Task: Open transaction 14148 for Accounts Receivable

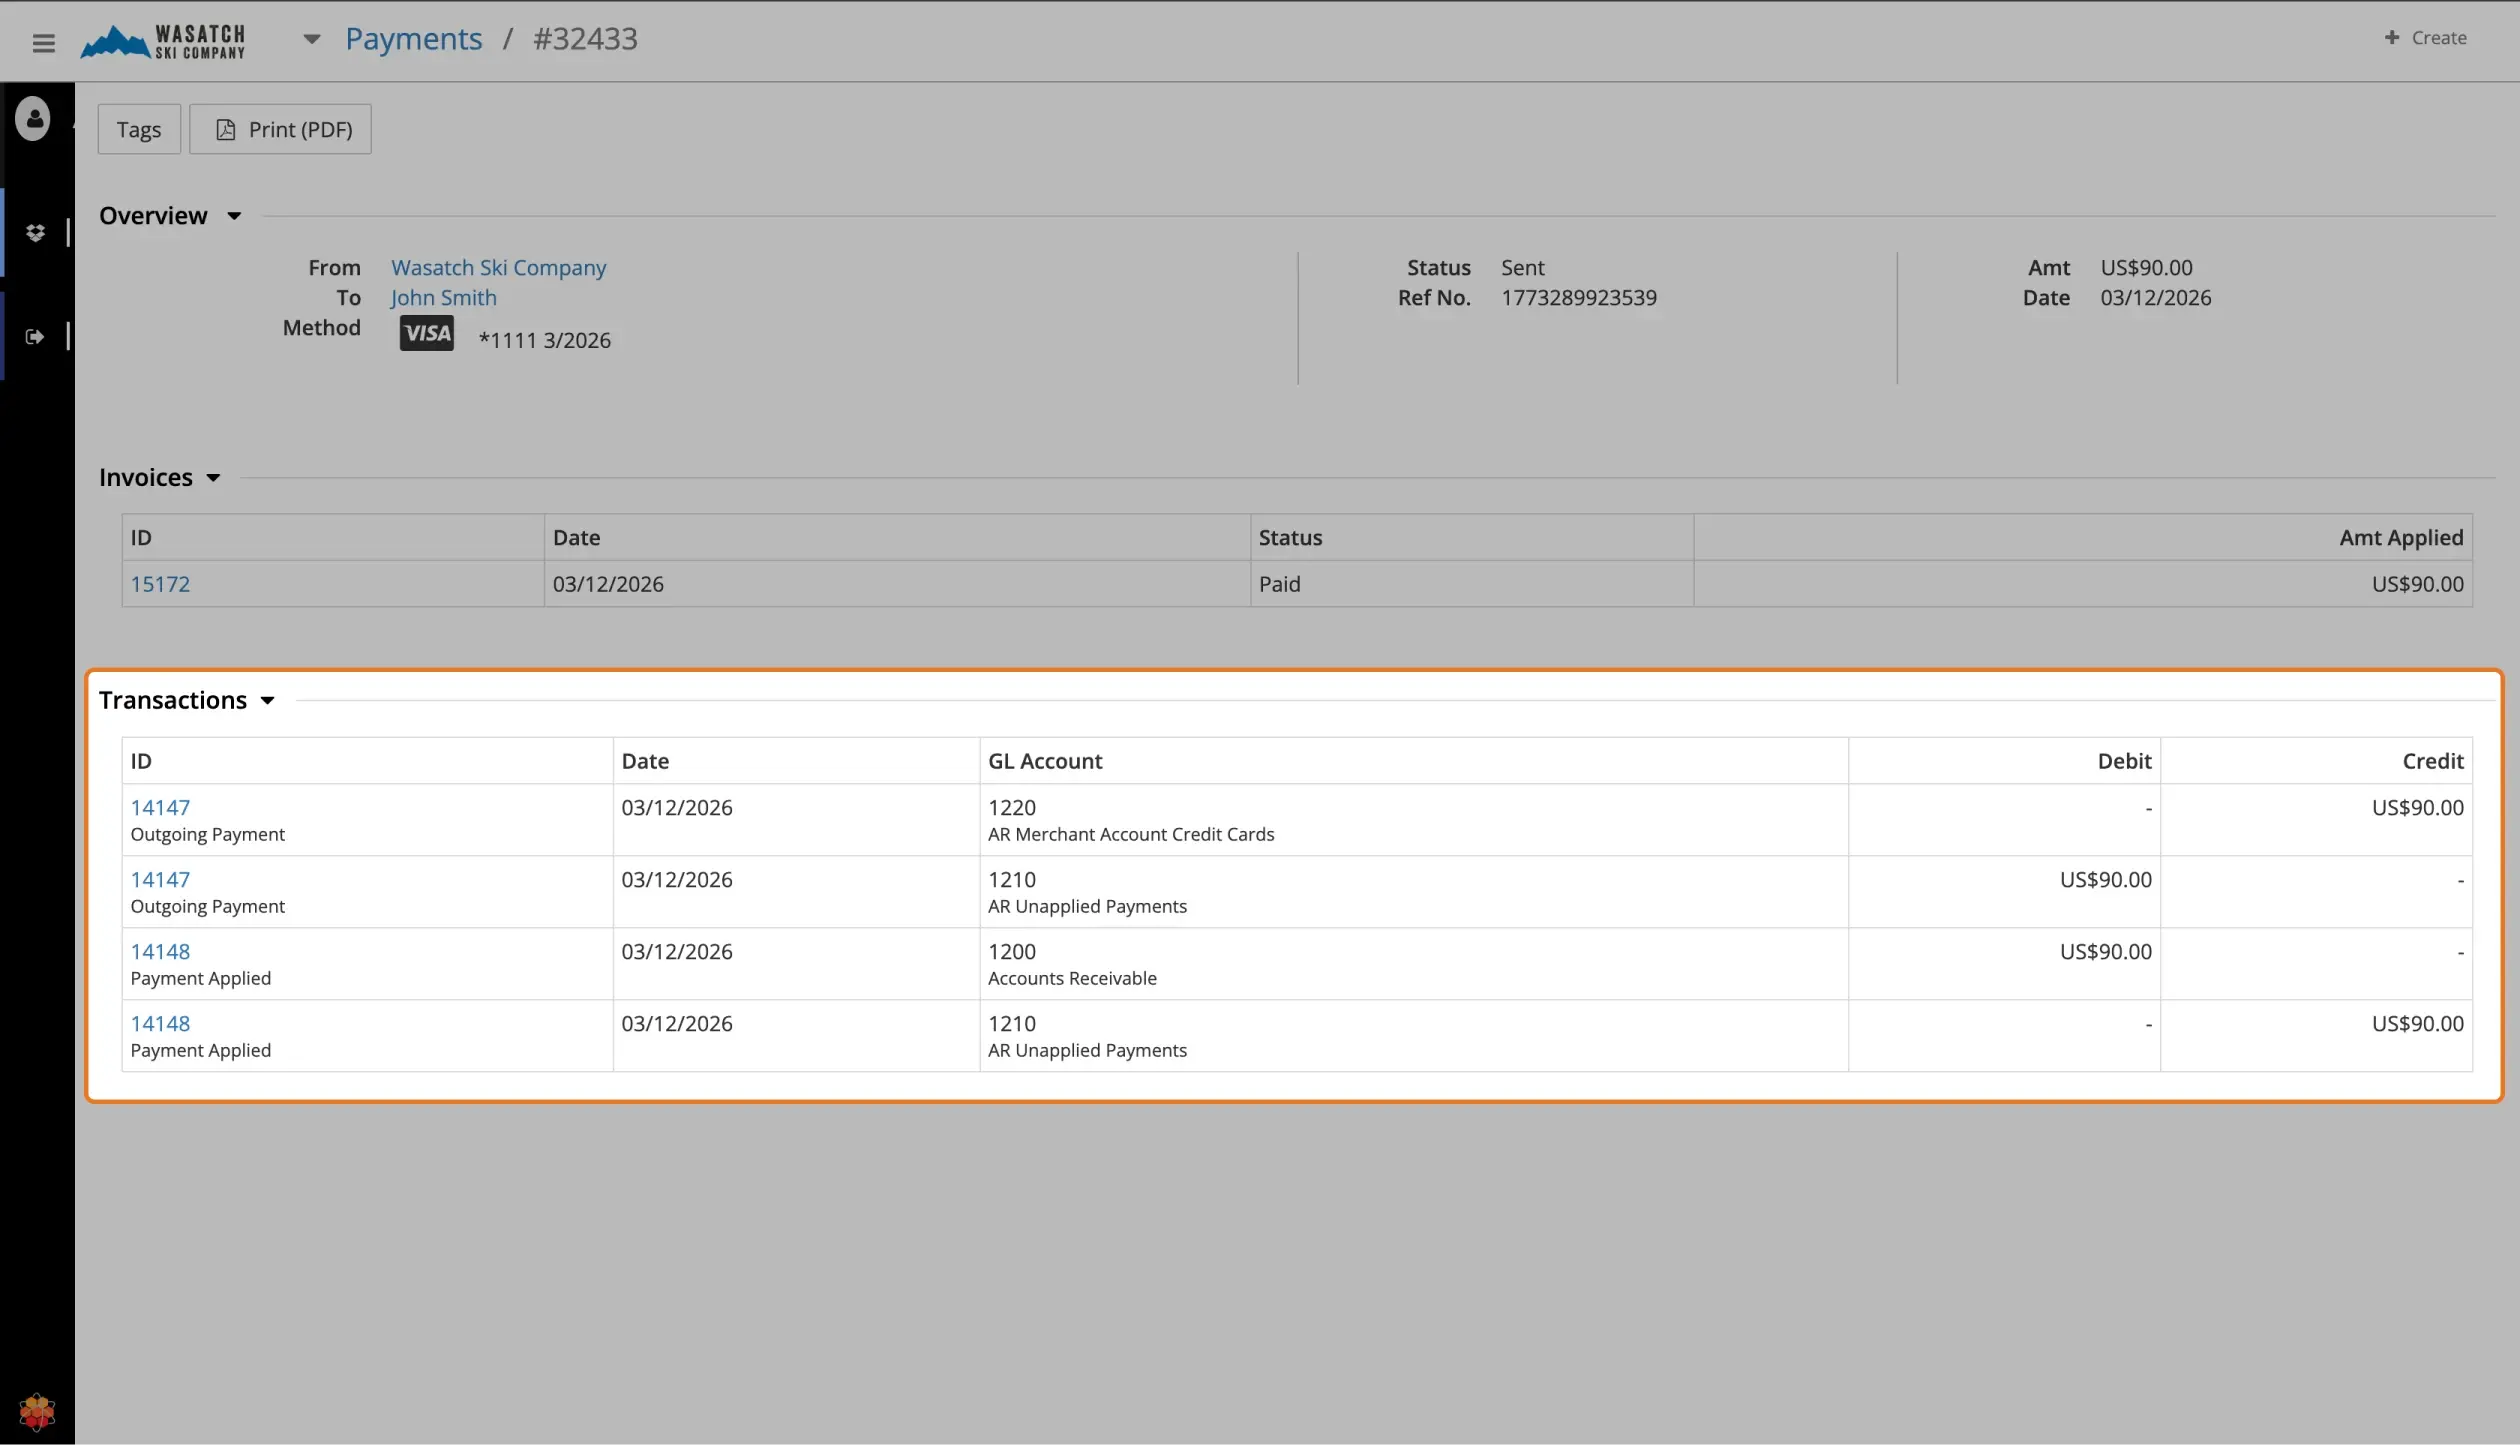Action: coord(160,952)
